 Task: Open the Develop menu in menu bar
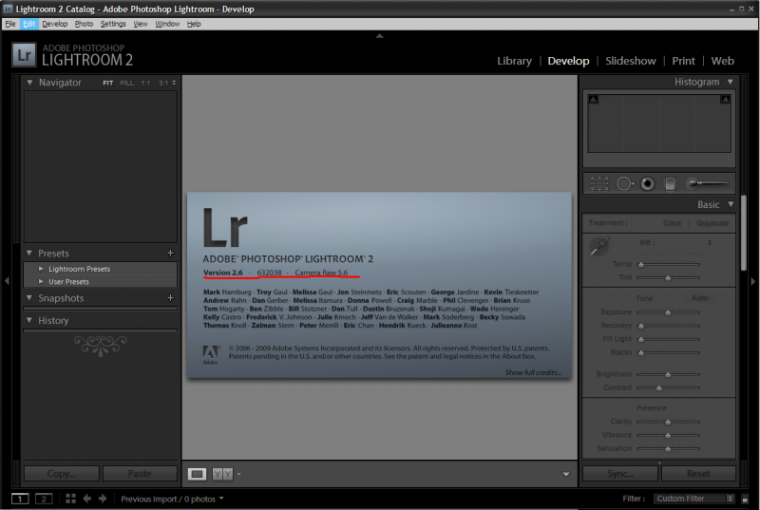point(55,23)
